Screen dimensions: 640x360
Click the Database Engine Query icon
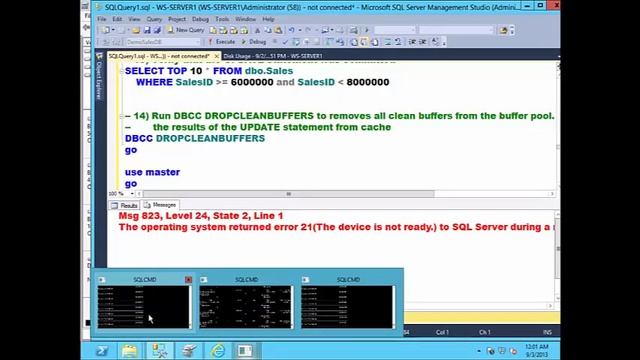(213, 30)
